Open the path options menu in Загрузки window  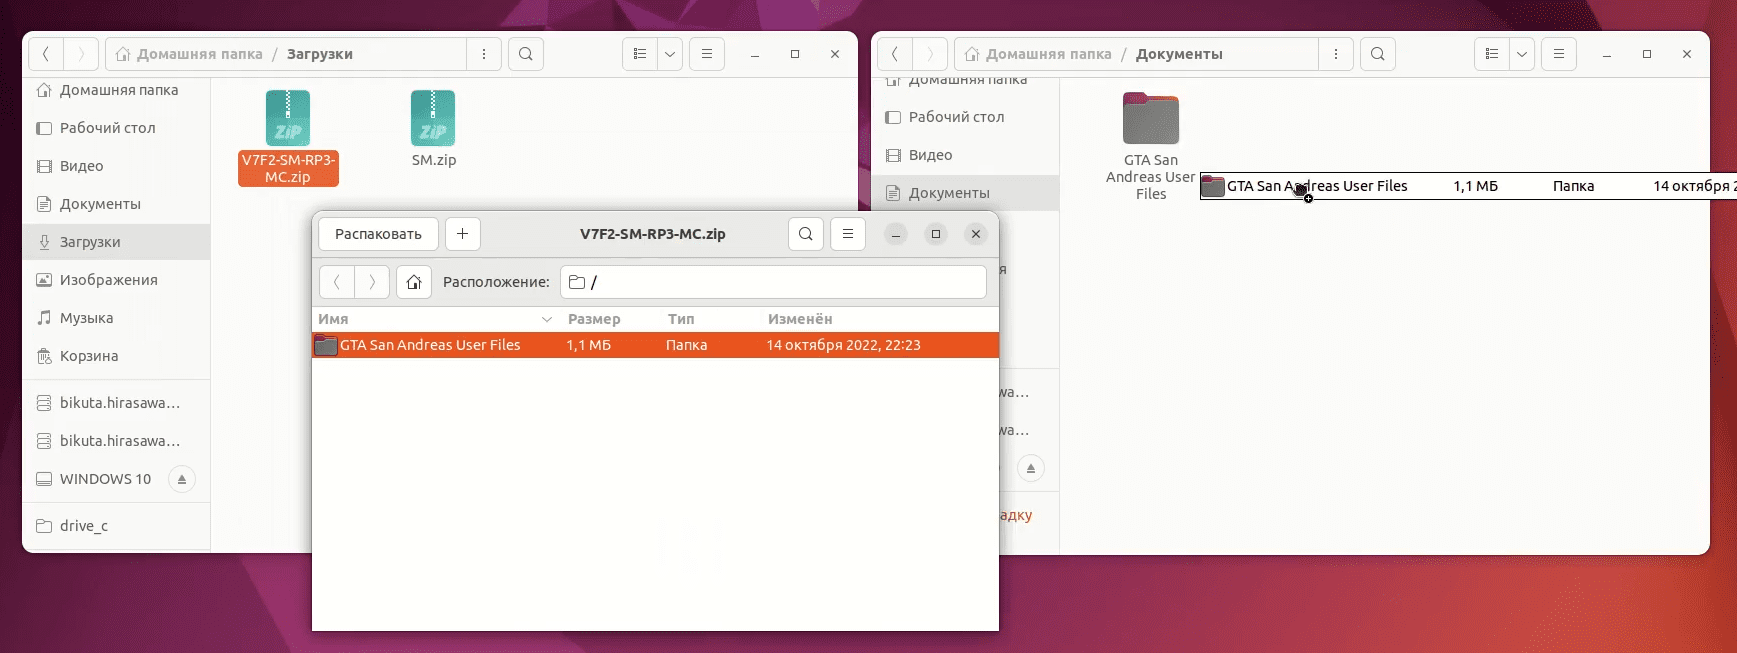(484, 54)
